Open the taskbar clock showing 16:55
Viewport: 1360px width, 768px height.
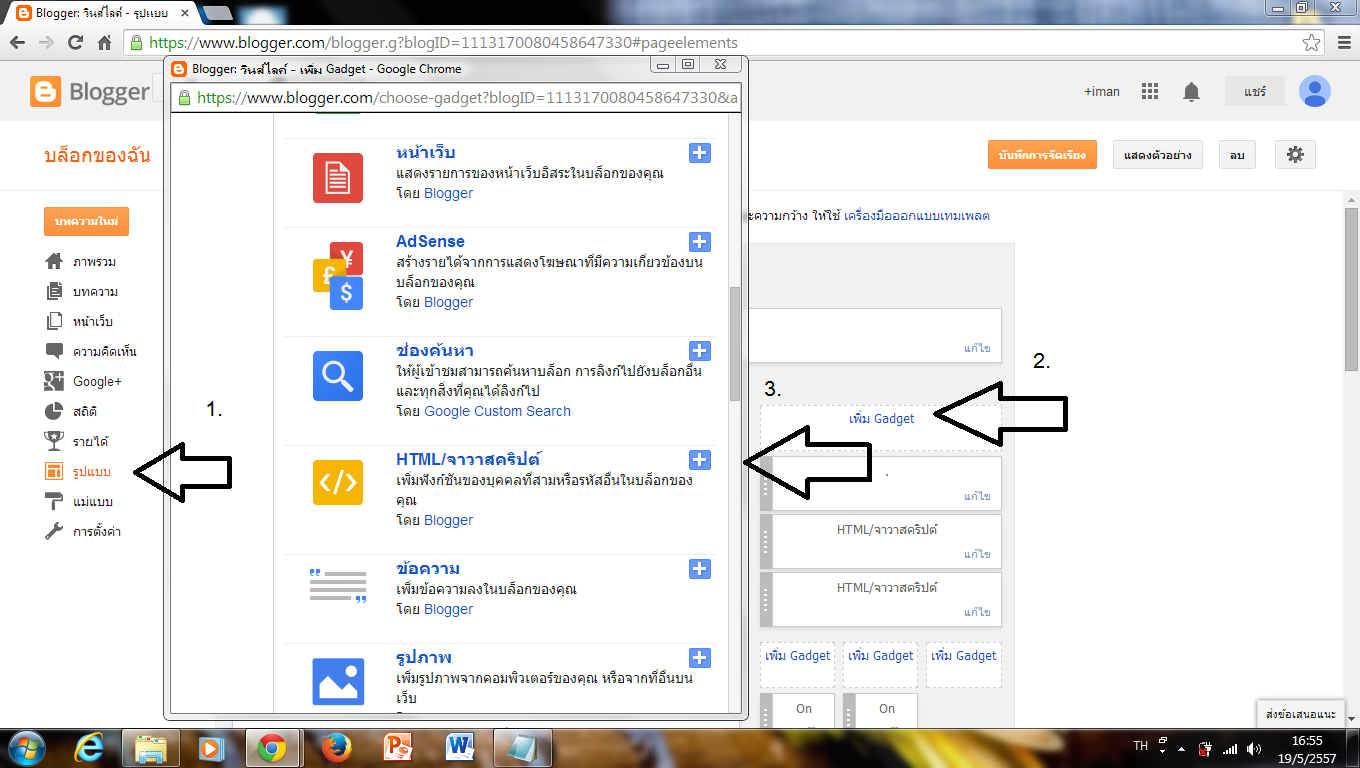[x=1309, y=748]
